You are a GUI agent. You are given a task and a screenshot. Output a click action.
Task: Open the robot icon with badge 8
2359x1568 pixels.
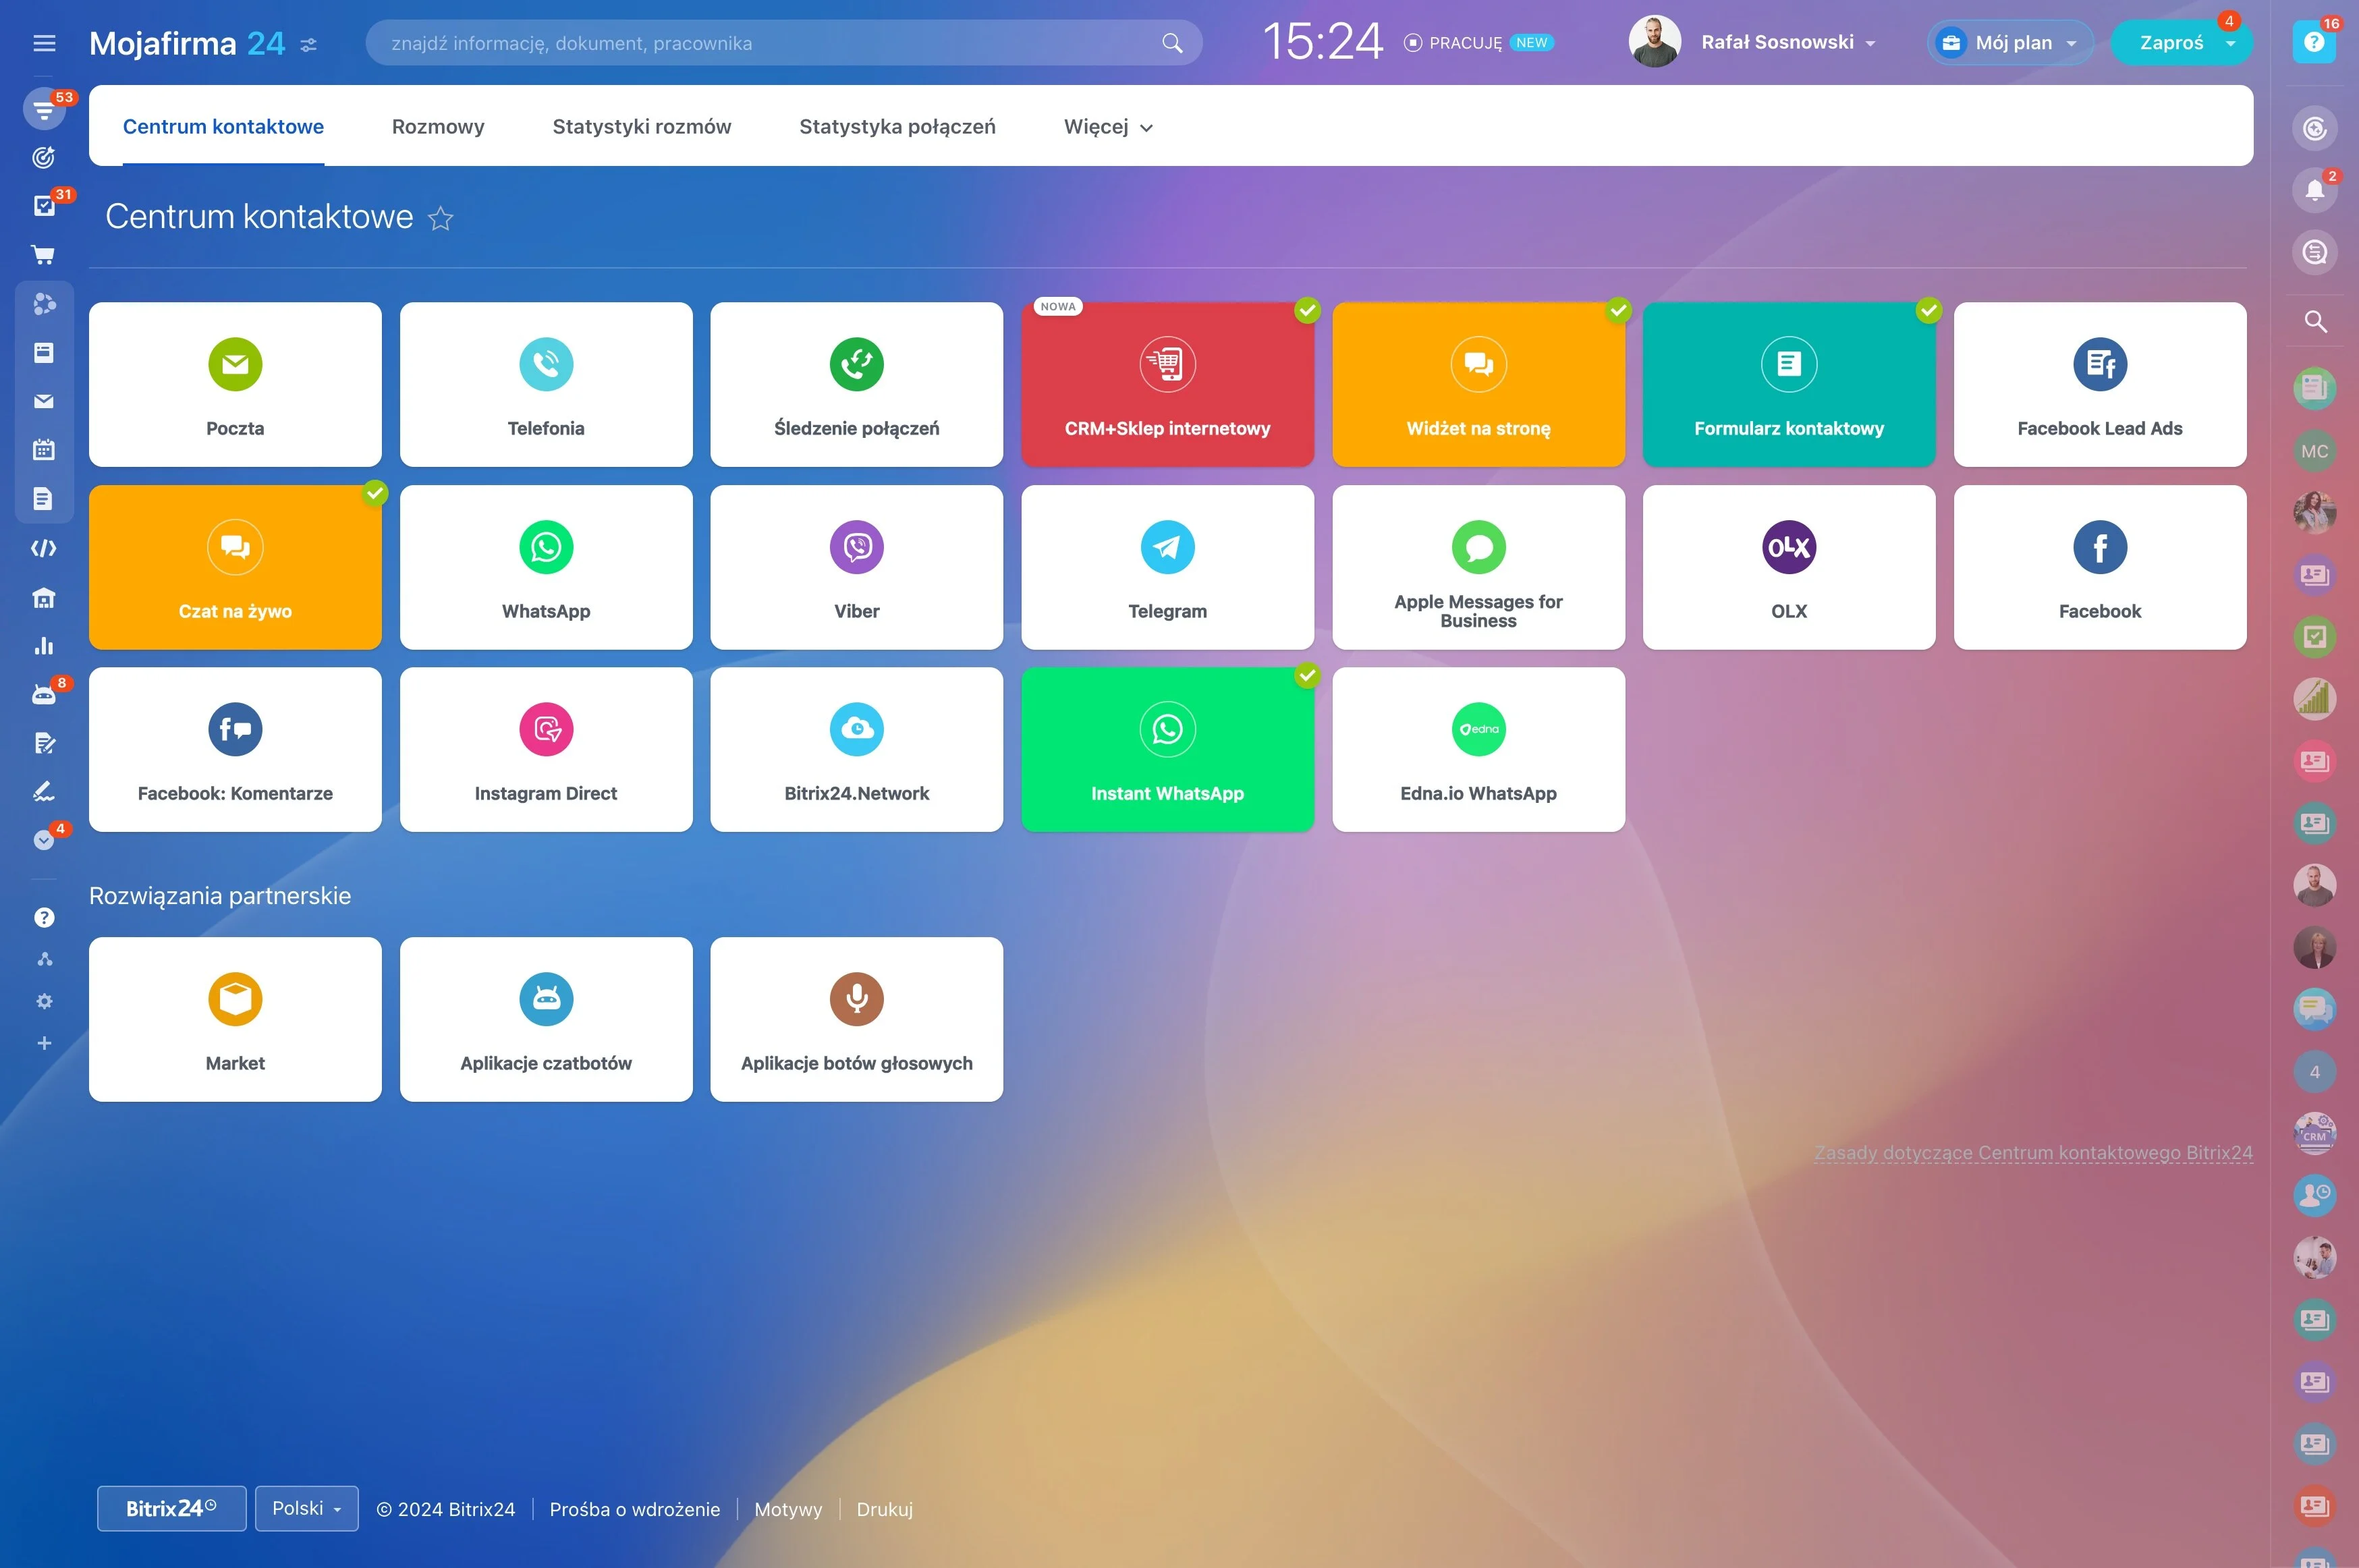44,694
